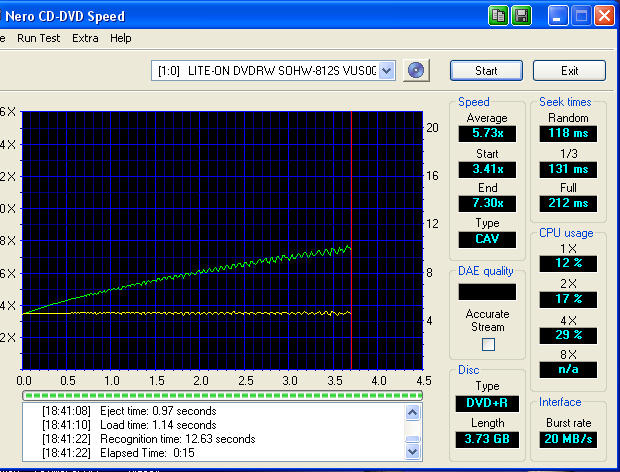Image resolution: width=620 pixels, height=472 pixels.
Task: Click the red position marker on graph
Action: coord(351,240)
